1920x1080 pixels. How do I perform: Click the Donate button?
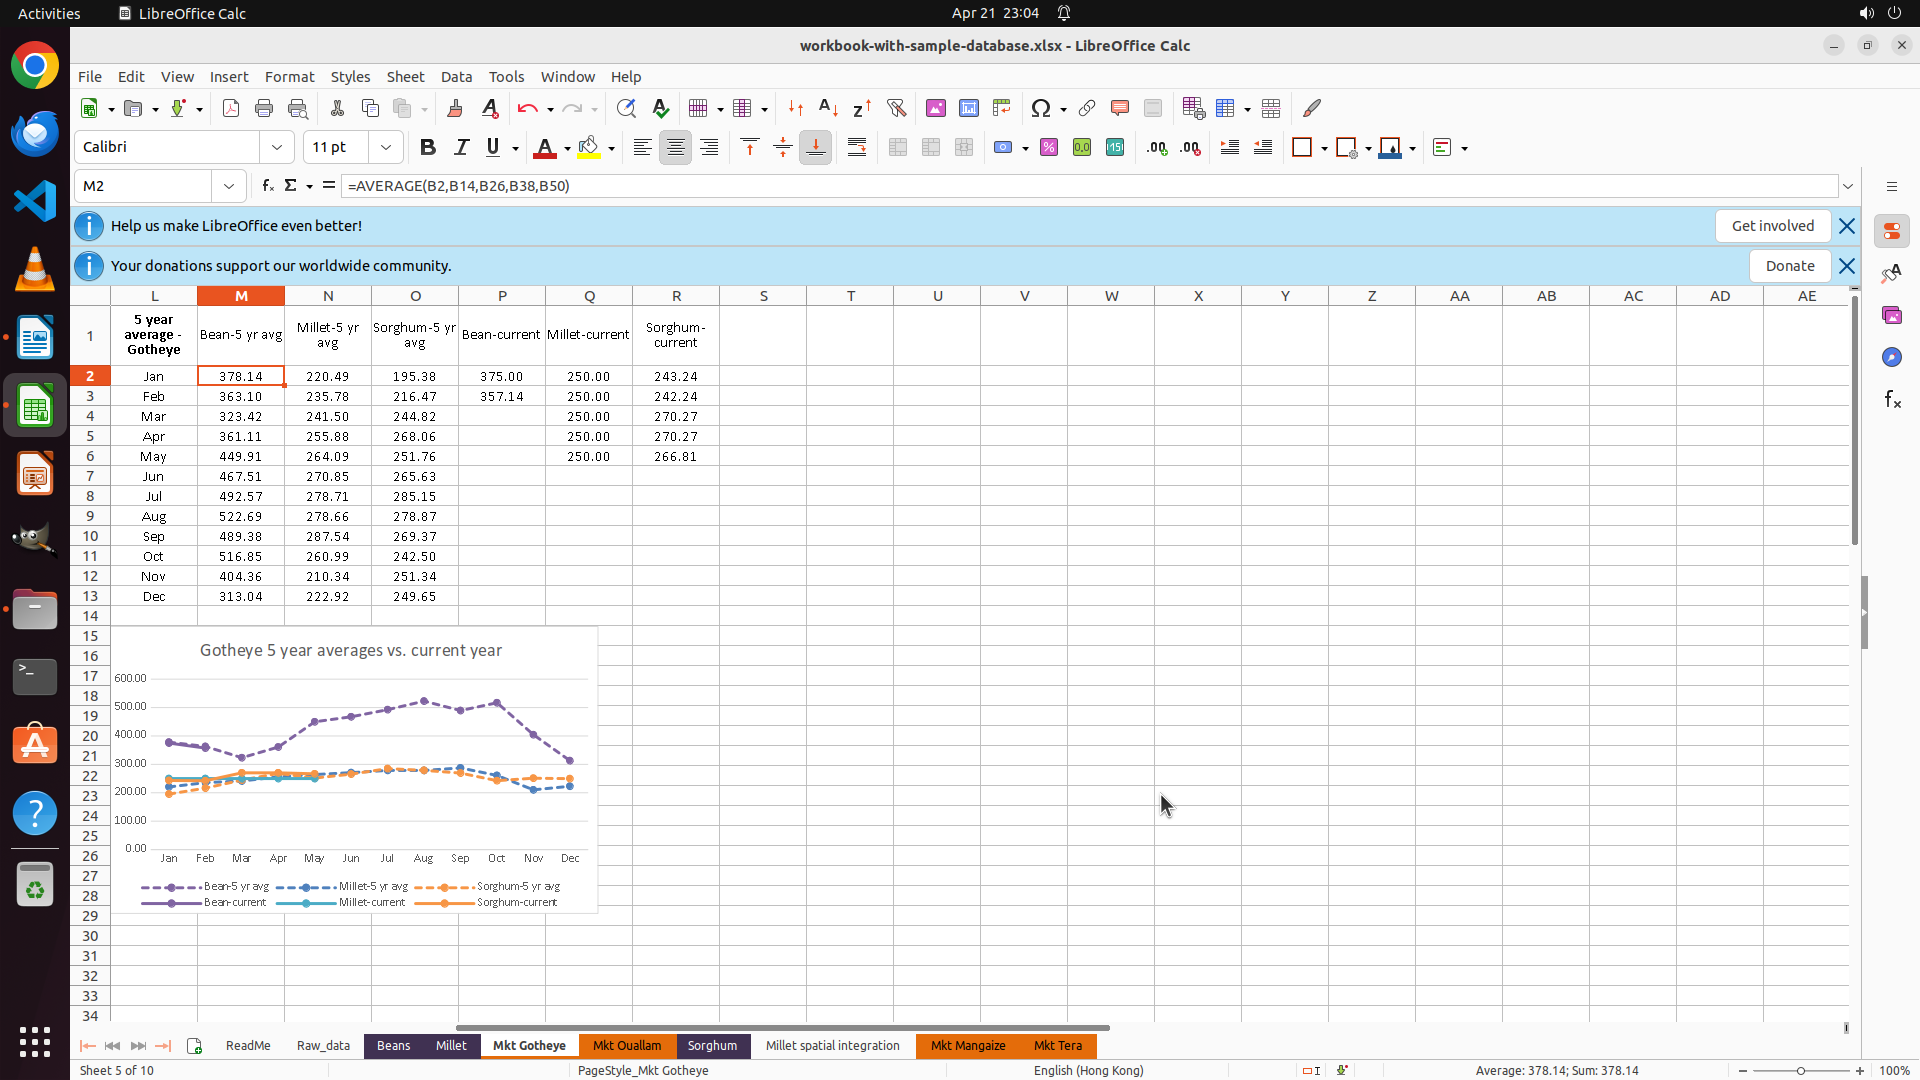tap(1789, 266)
